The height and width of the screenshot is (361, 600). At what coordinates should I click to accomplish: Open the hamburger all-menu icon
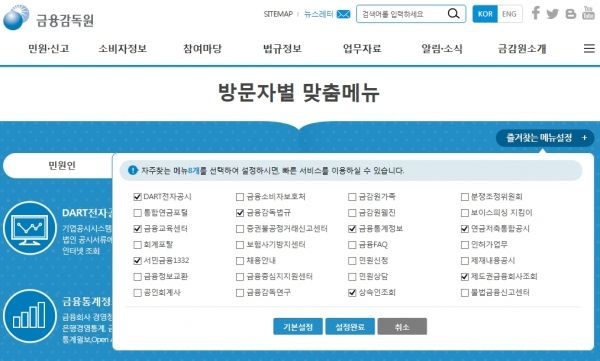tap(589, 49)
